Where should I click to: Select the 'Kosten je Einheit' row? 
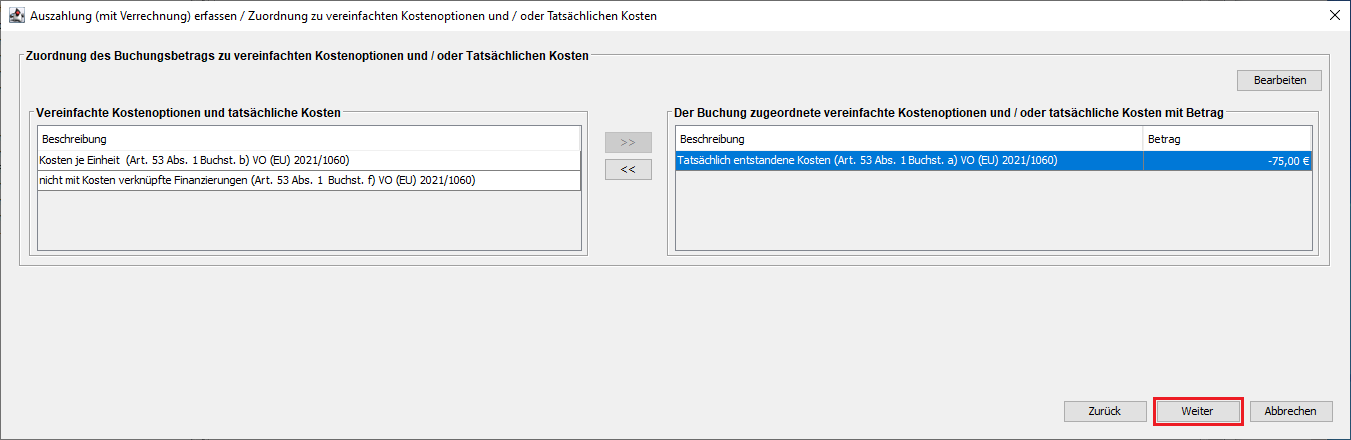[x=308, y=160]
